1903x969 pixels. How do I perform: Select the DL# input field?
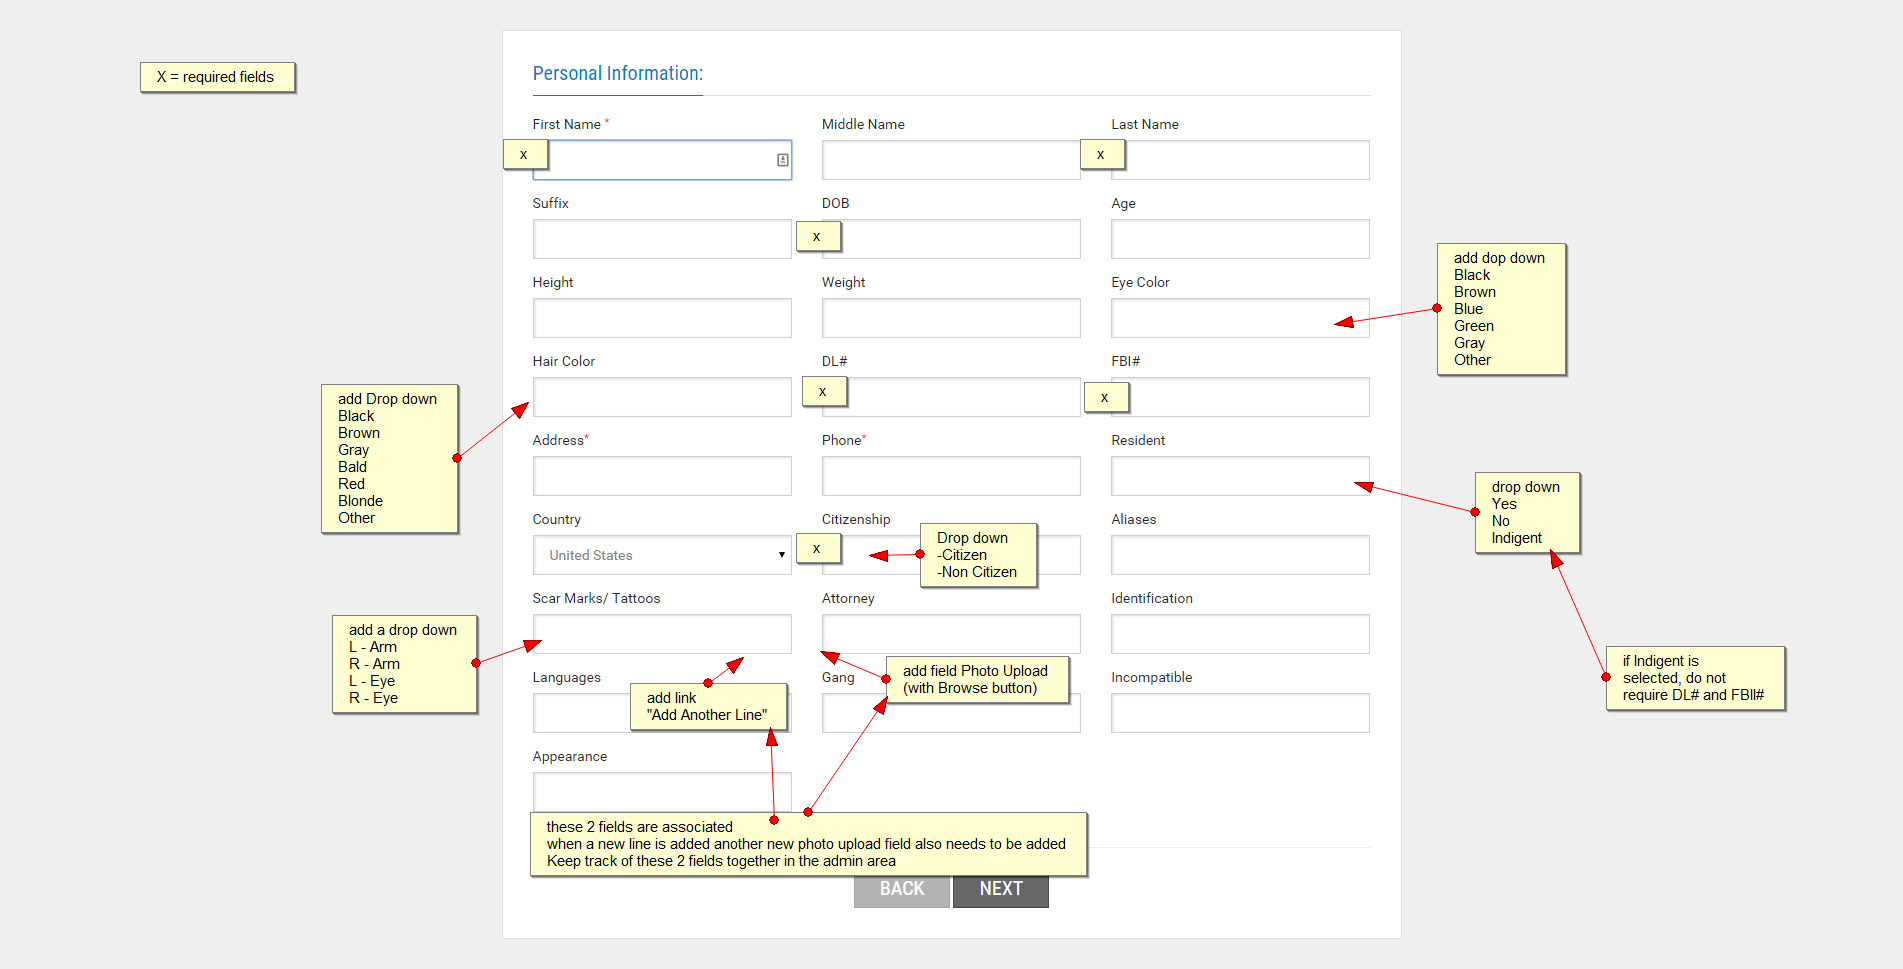(x=951, y=397)
